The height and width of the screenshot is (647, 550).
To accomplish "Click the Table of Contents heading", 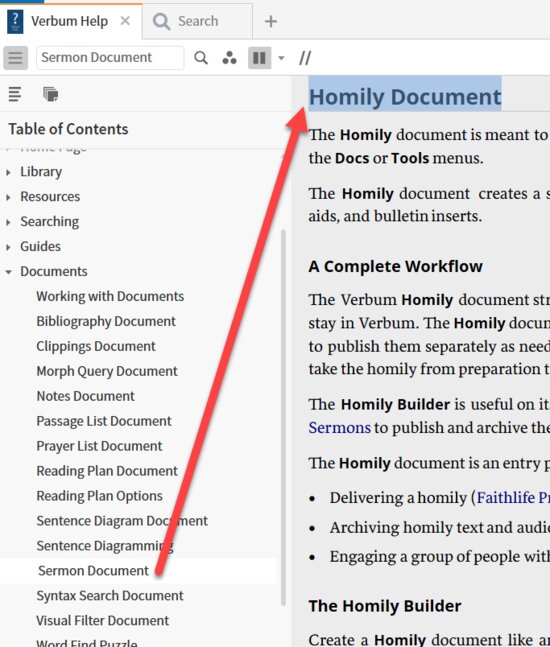I will tap(68, 129).
